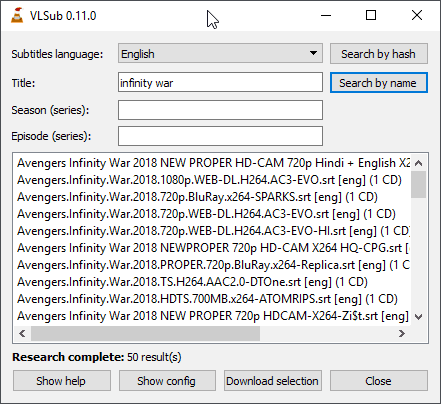Select the 720p HDCAM-X264-Zi$t.srt result
This screenshot has width=441, height=404.
pos(213,316)
